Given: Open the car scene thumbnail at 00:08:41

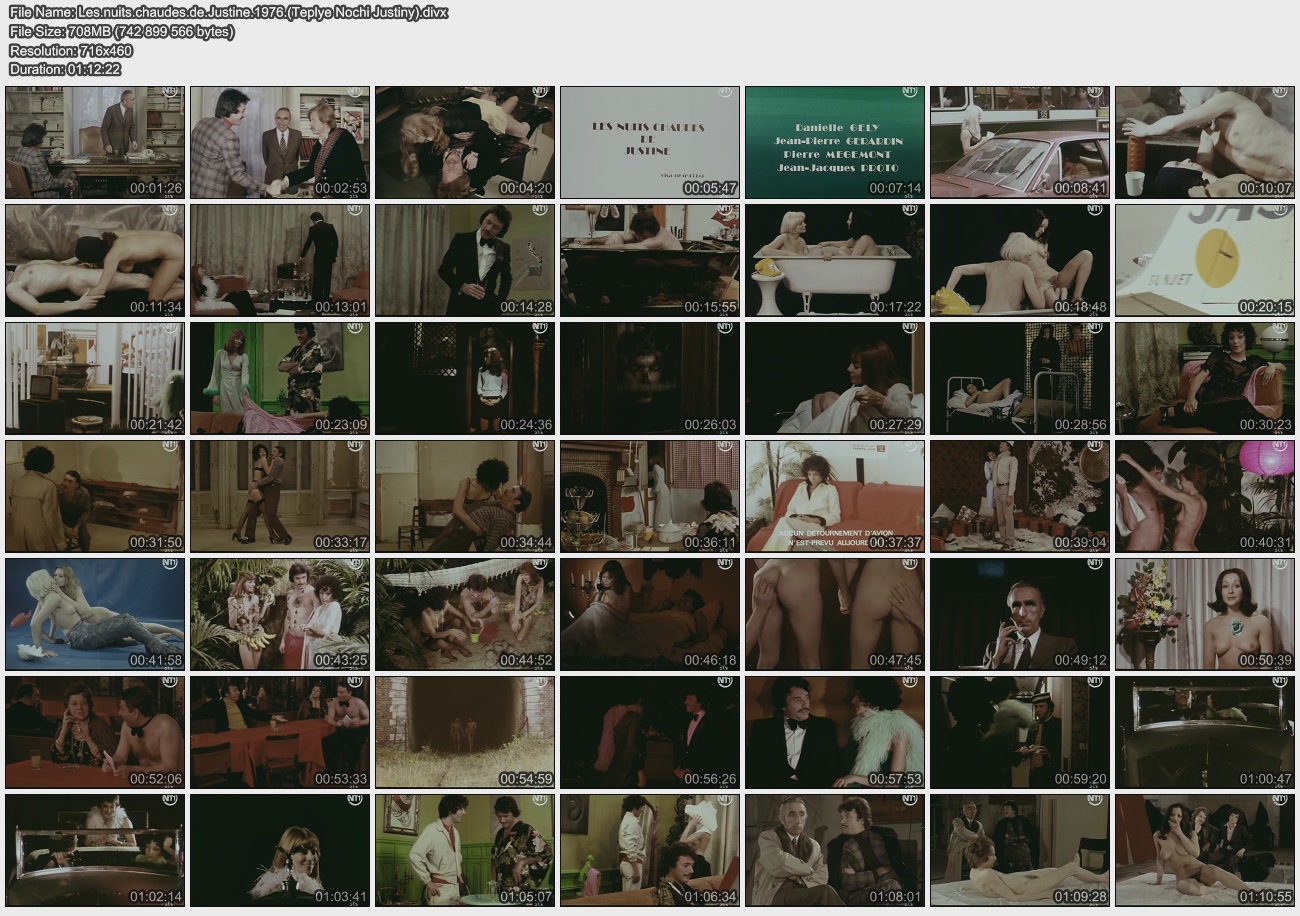Looking at the screenshot, I should [1020, 142].
